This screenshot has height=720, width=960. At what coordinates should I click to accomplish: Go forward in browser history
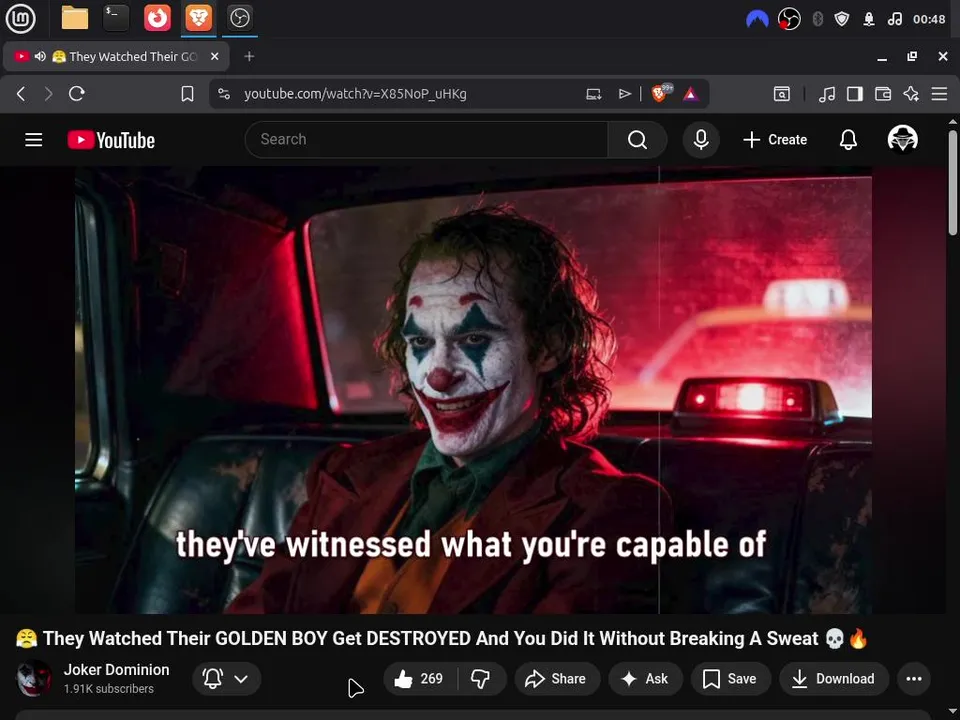(48, 94)
